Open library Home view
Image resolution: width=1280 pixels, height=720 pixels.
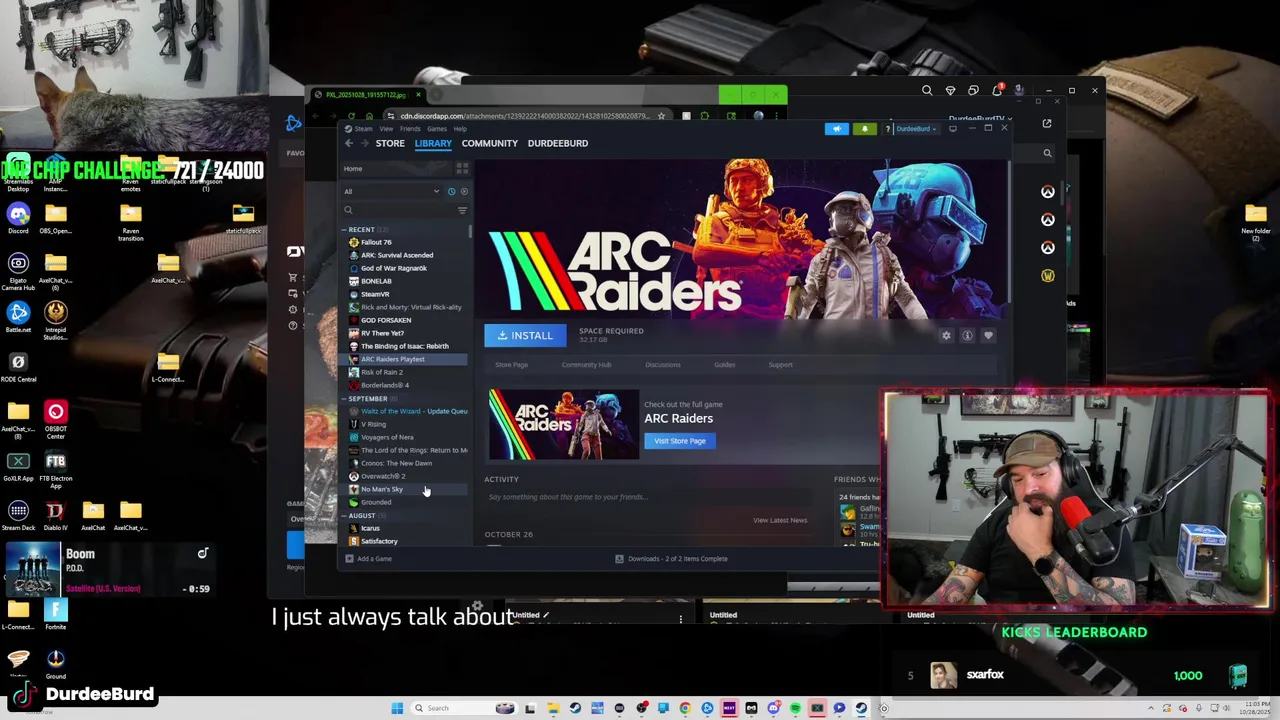click(x=353, y=169)
